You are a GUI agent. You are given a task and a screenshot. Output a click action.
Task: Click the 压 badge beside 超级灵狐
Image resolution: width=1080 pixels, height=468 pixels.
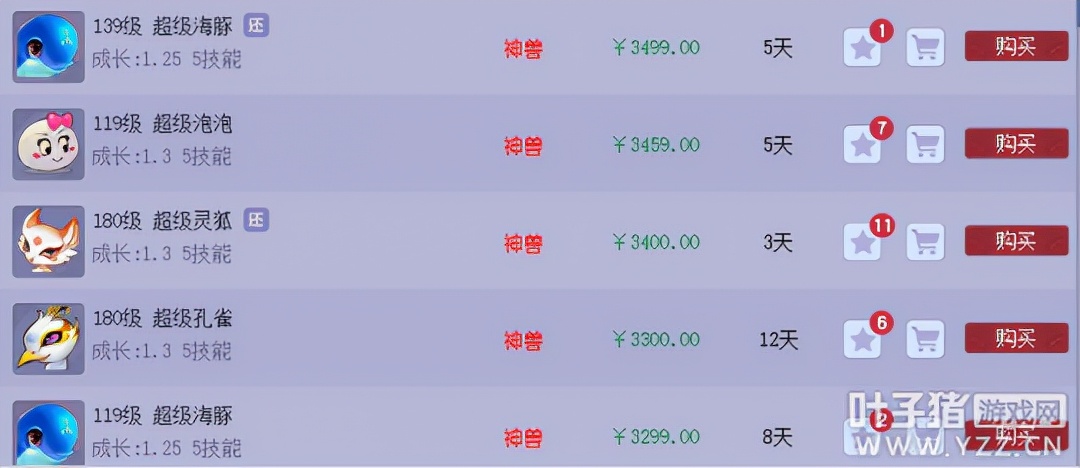point(256,219)
